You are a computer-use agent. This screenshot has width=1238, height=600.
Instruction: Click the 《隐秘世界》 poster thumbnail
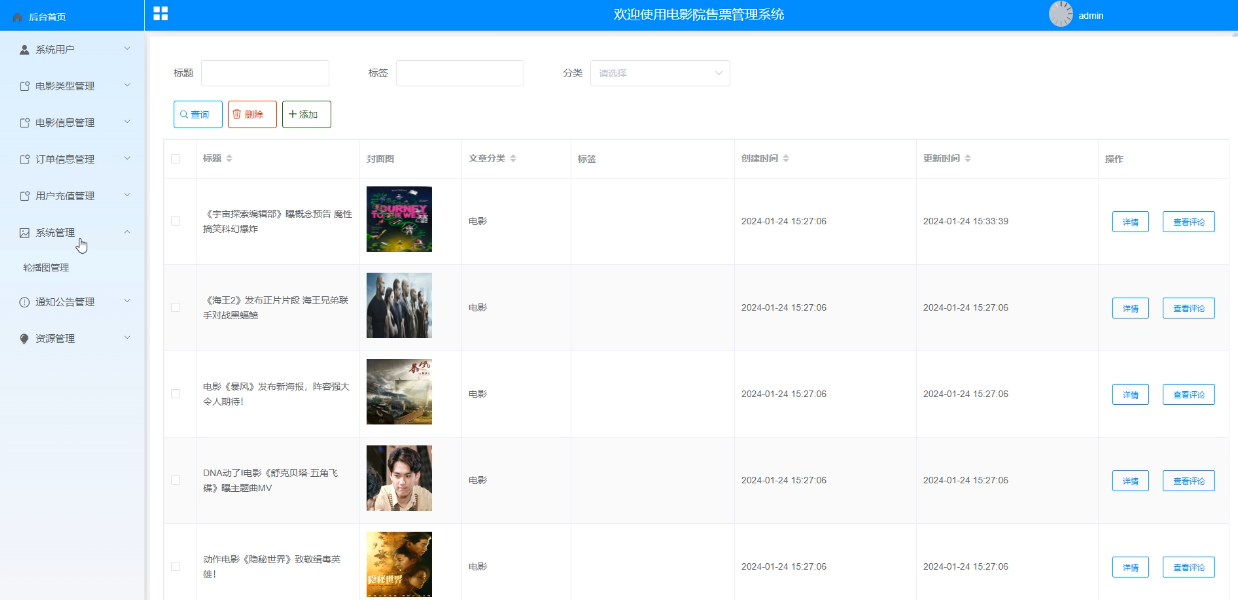tap(399, 565)
